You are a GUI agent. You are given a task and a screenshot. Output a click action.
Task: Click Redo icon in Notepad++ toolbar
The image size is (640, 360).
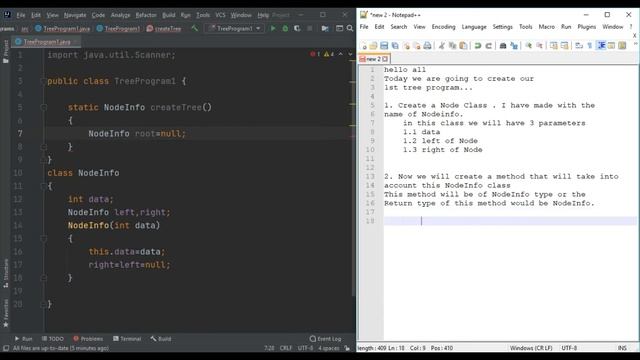click(x=488, y=46)
